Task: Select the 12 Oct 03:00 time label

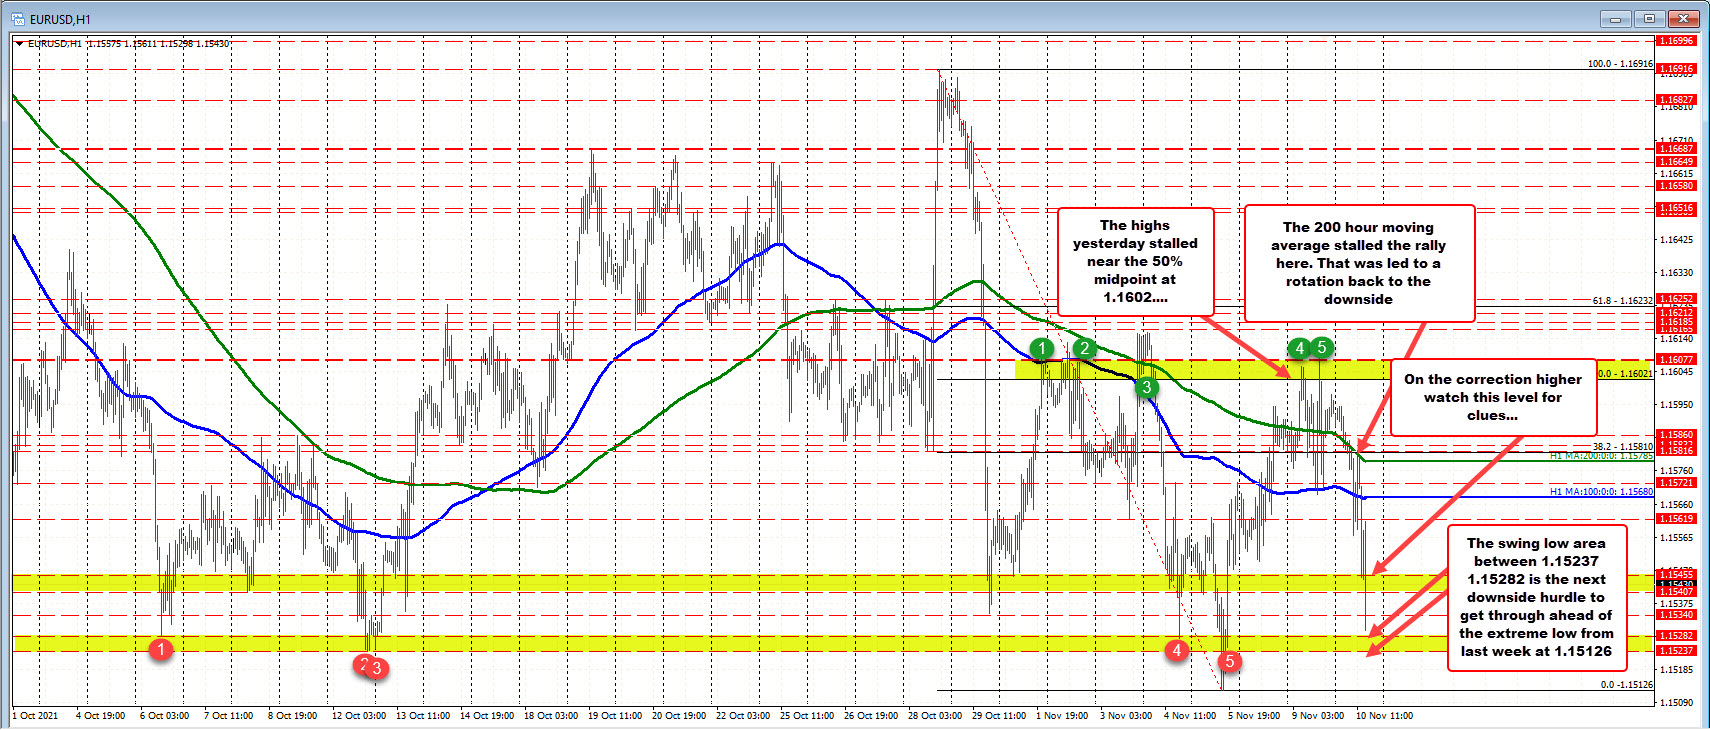Action: coord(358,716)
